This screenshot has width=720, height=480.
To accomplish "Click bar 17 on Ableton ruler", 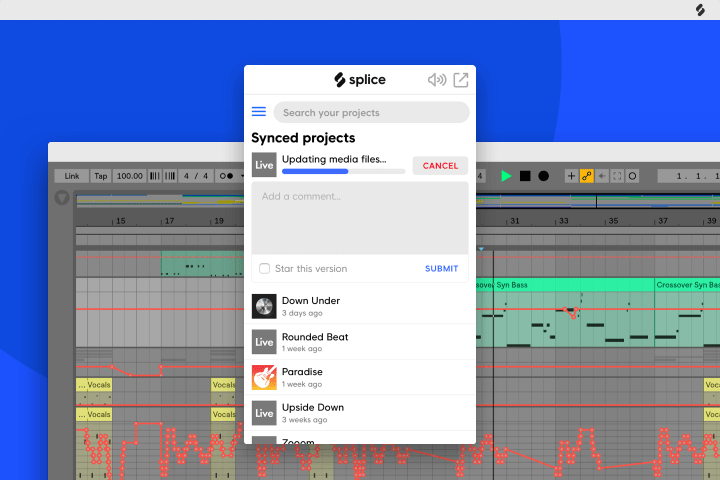I will 169,221.
